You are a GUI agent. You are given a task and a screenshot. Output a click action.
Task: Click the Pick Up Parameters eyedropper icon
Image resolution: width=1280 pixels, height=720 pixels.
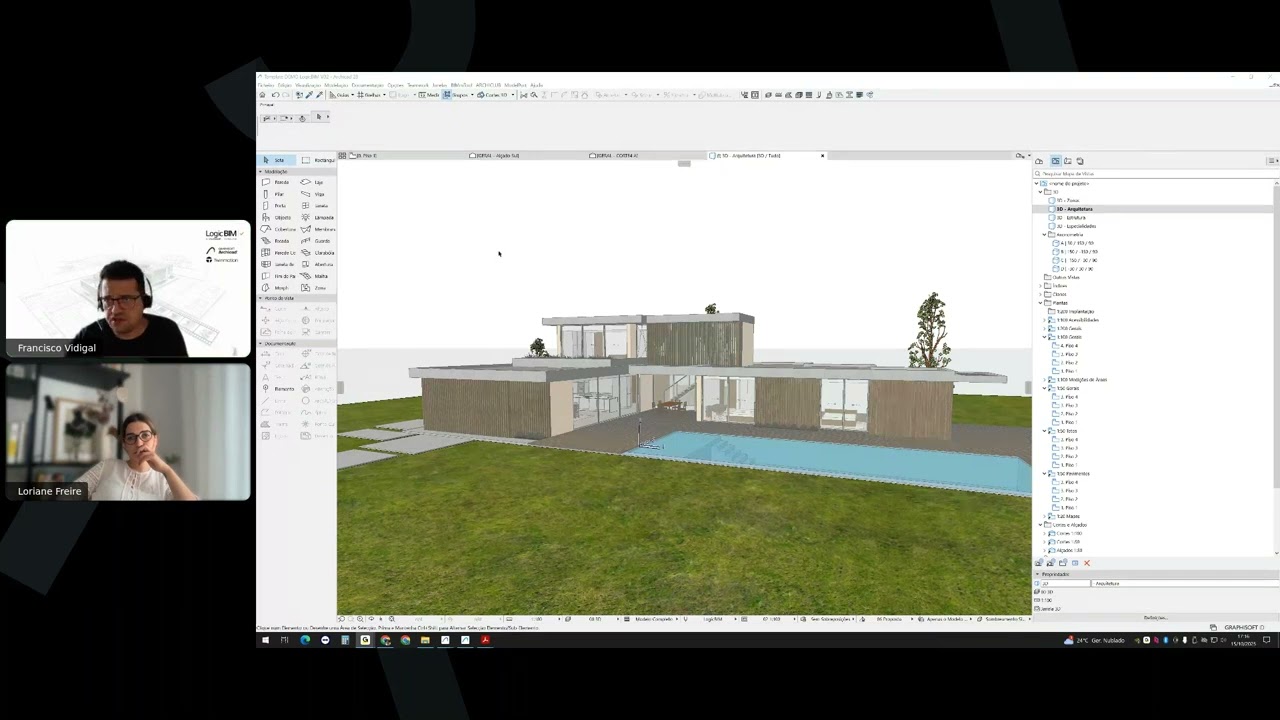click(307, 95)
